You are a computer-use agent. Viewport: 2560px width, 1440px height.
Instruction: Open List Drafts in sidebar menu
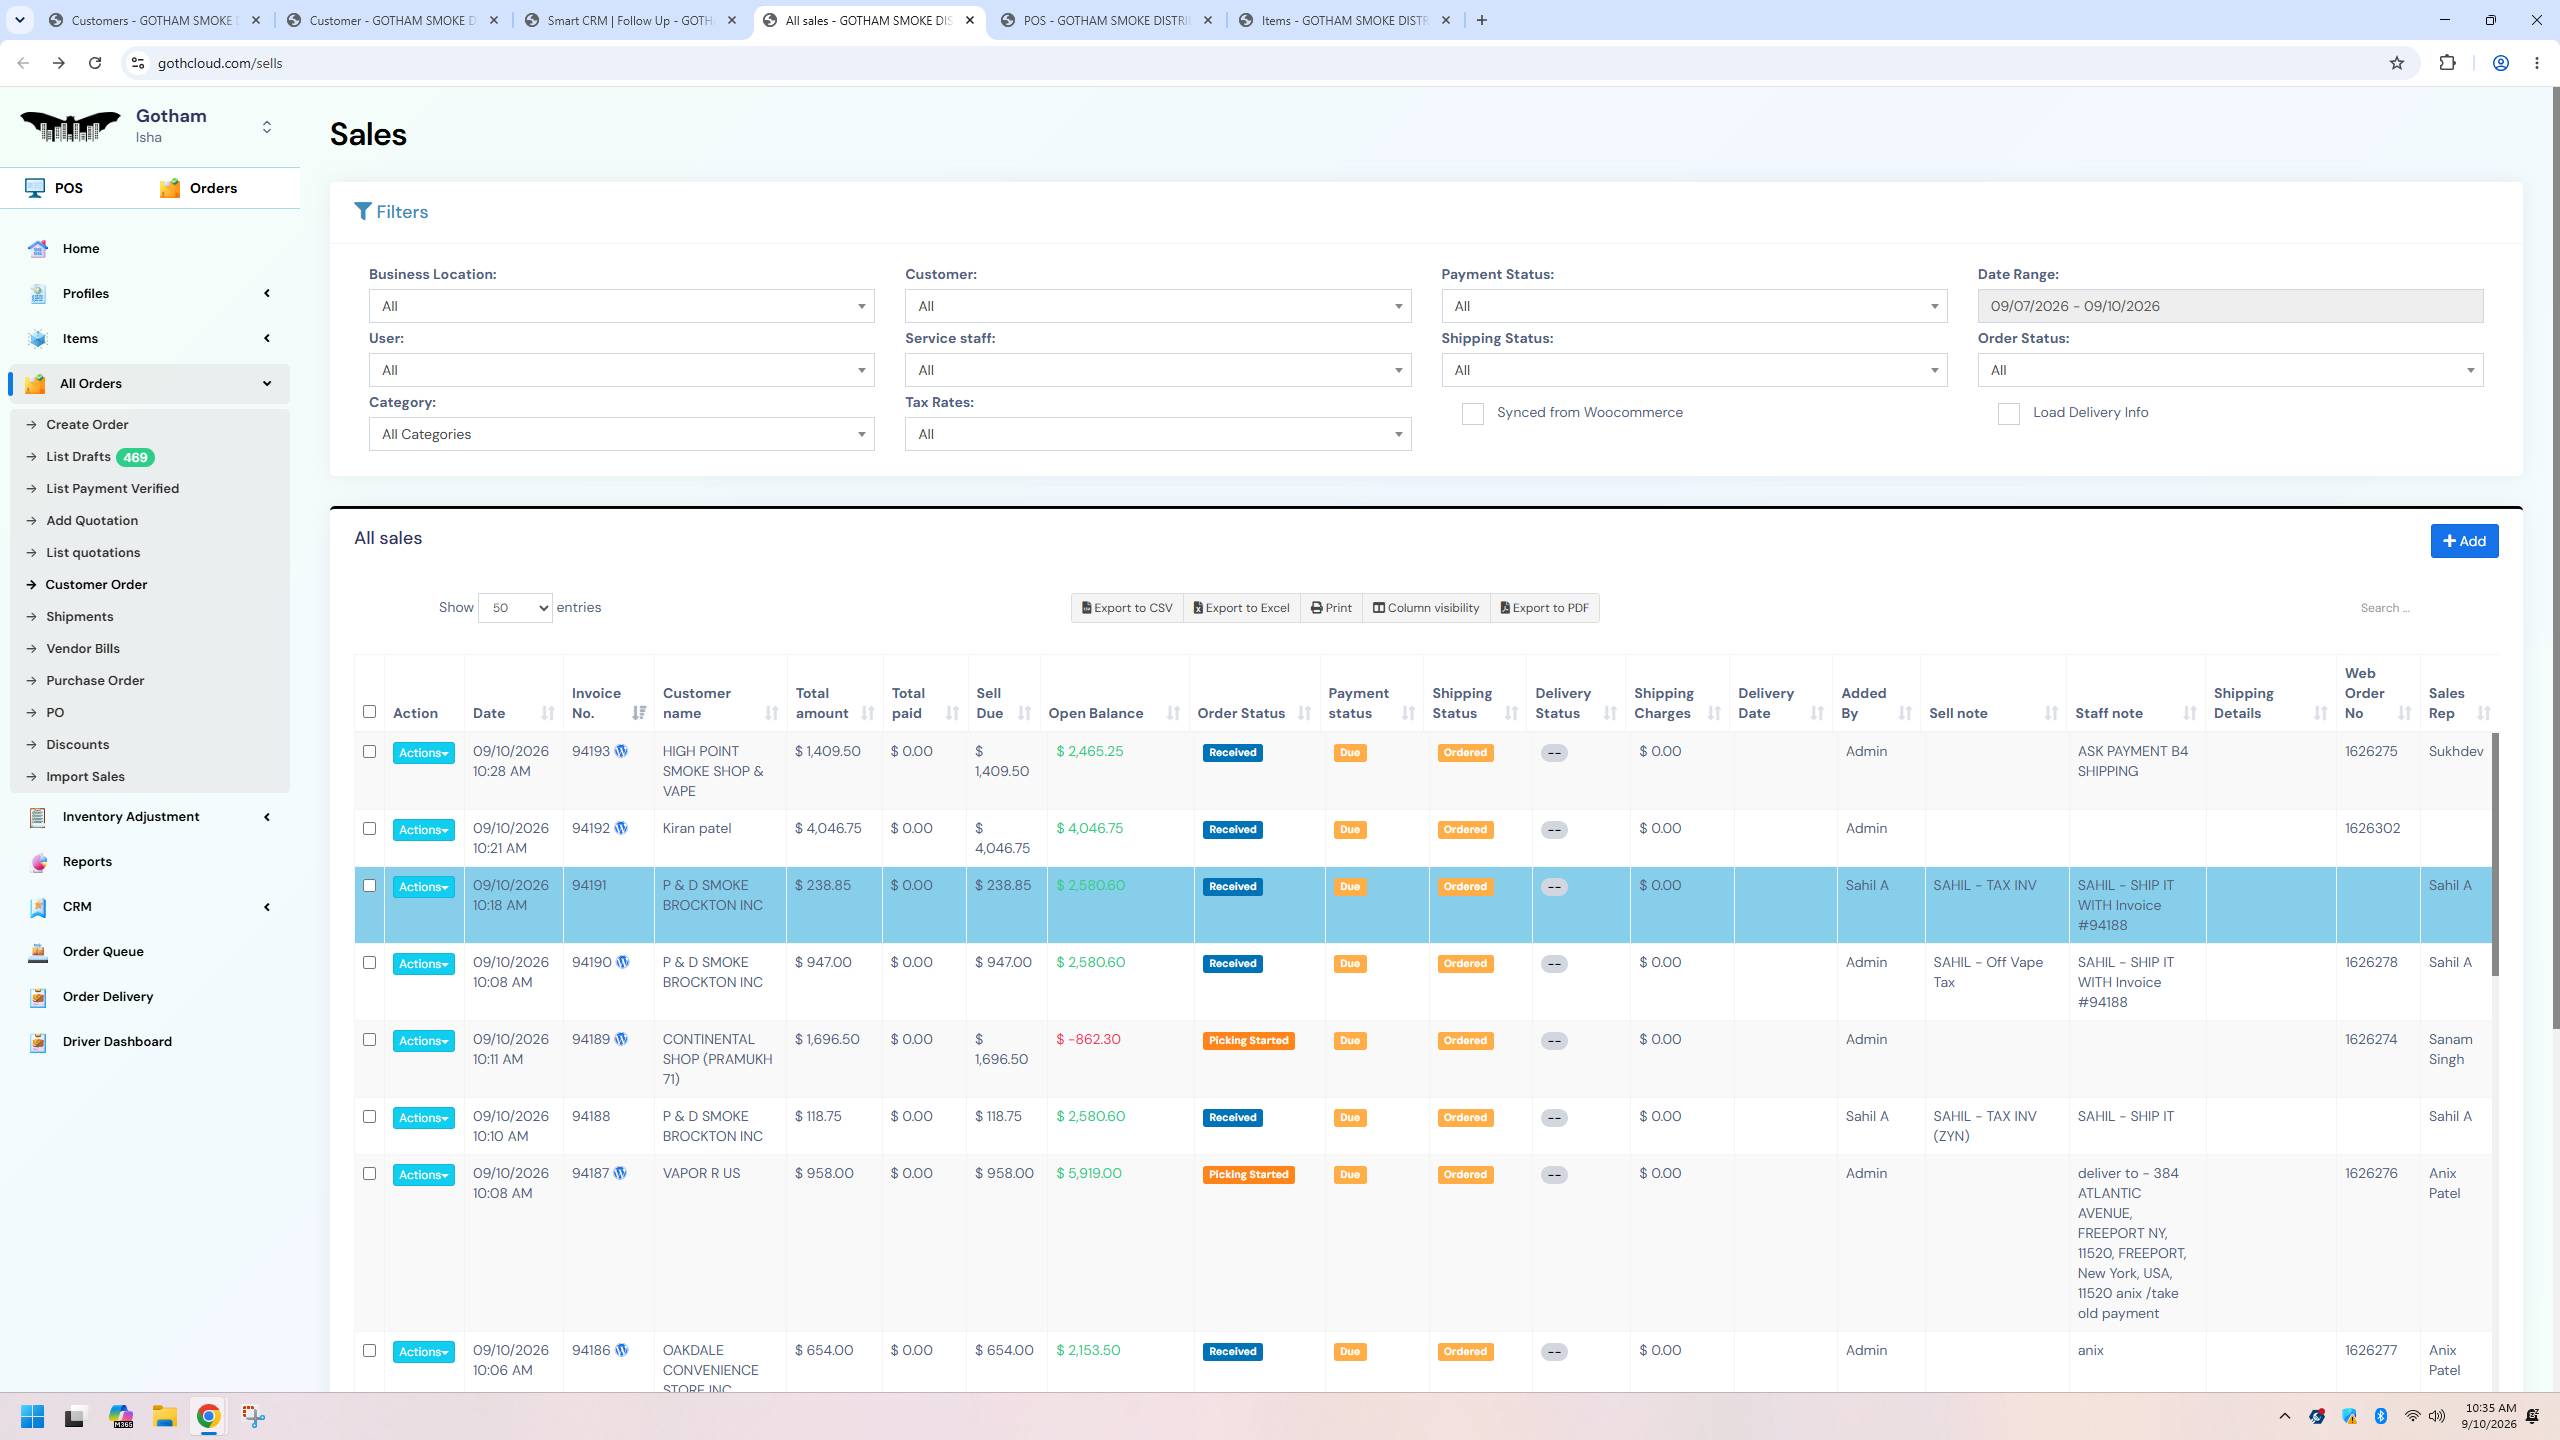point(78,457)
